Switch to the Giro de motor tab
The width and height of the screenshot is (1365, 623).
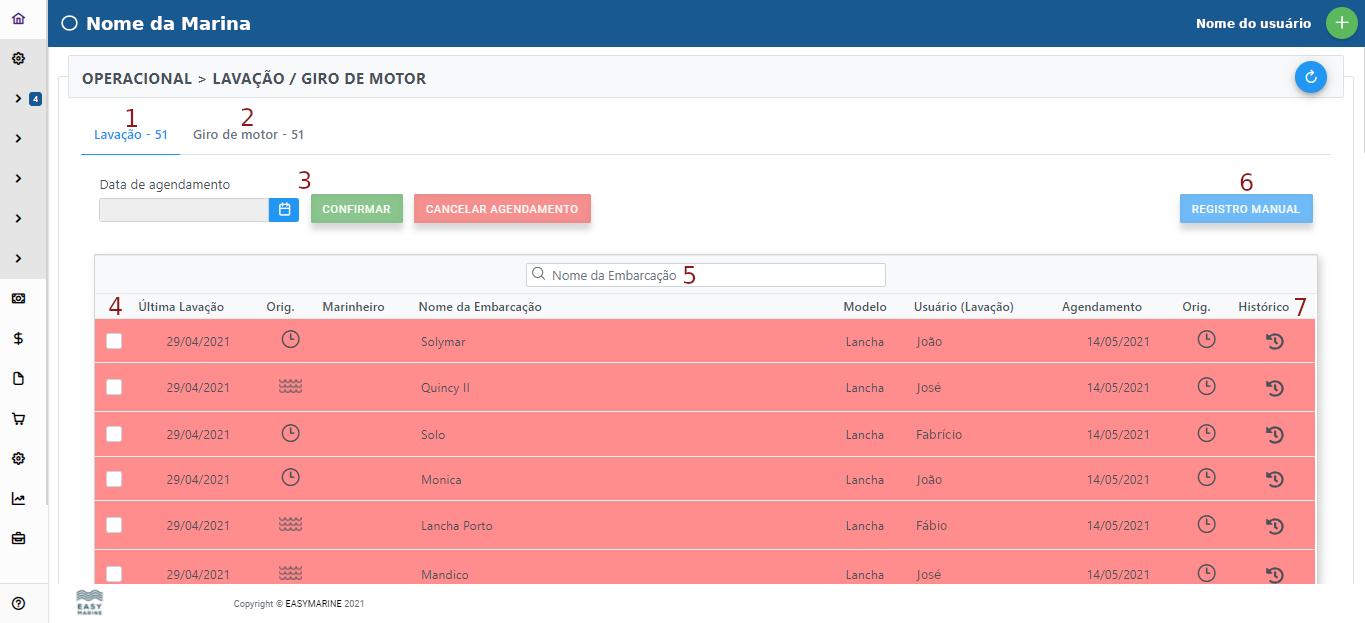[x=248, y=134]
